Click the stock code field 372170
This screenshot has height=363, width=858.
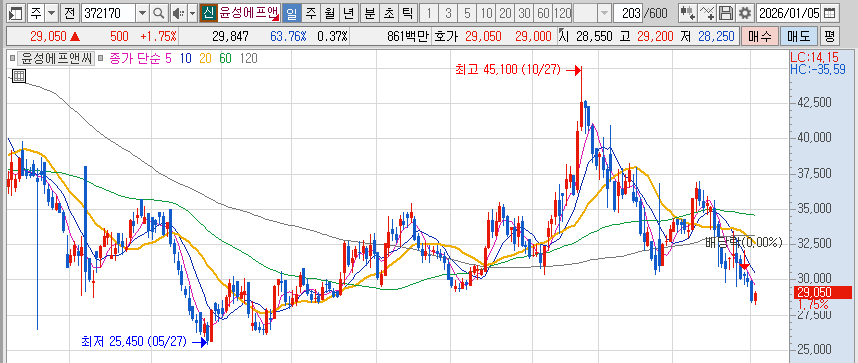pos(108,13)
